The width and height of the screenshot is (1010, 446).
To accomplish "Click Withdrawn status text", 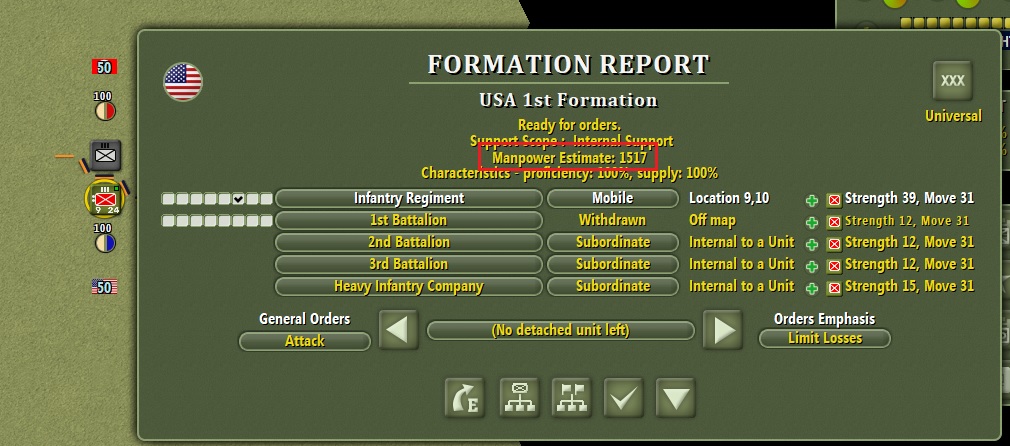I will coord(612,220).
